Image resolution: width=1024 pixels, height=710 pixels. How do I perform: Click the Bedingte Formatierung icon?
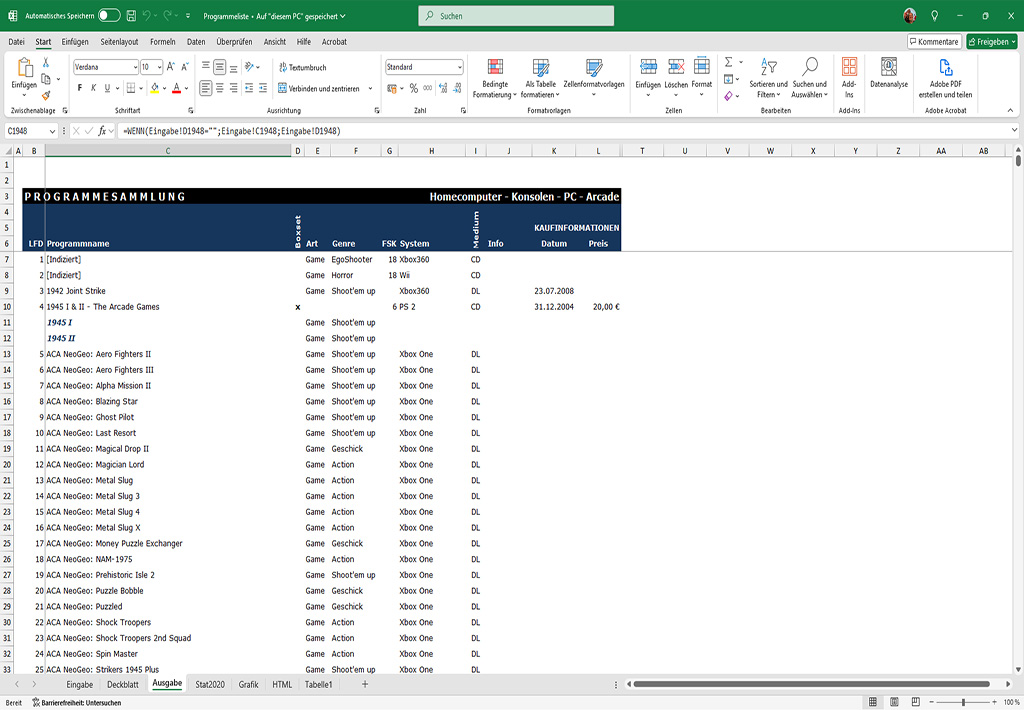click(493, 68)
